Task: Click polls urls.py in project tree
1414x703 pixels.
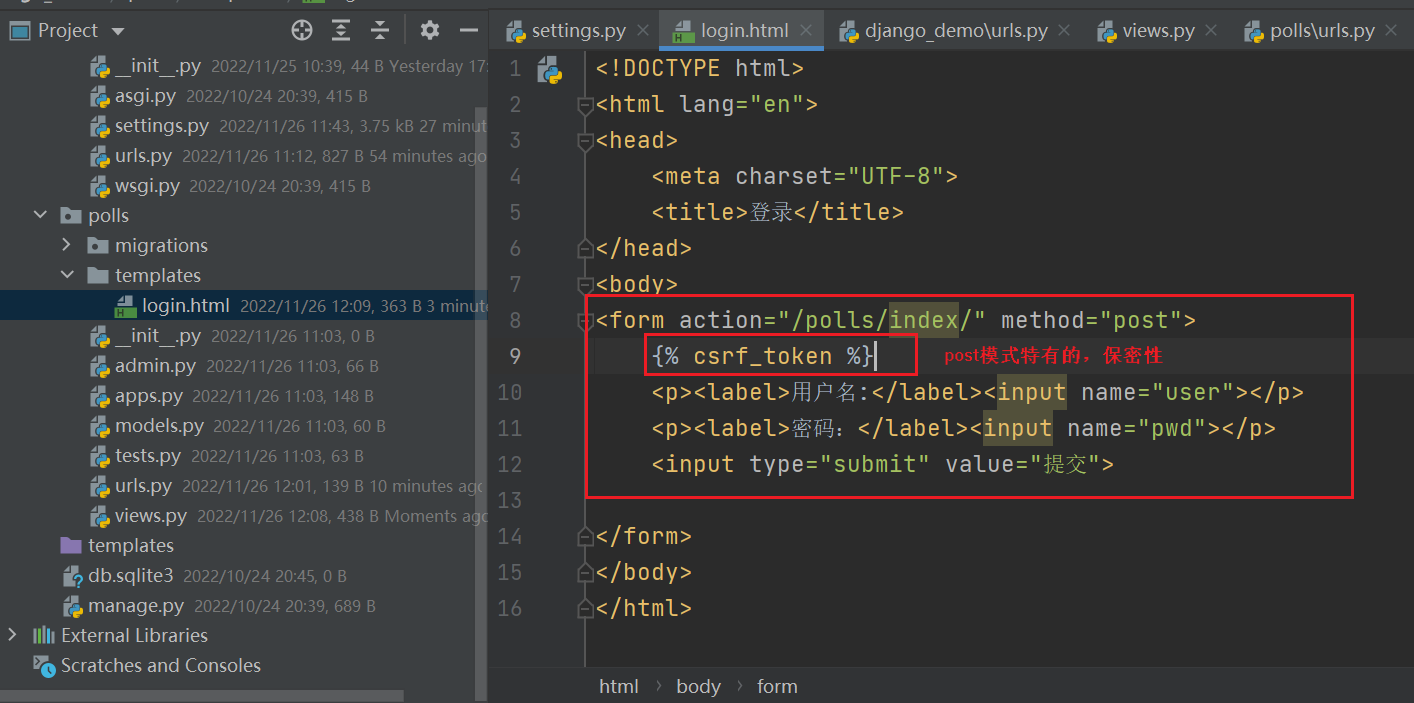Action: coord(143,486)
